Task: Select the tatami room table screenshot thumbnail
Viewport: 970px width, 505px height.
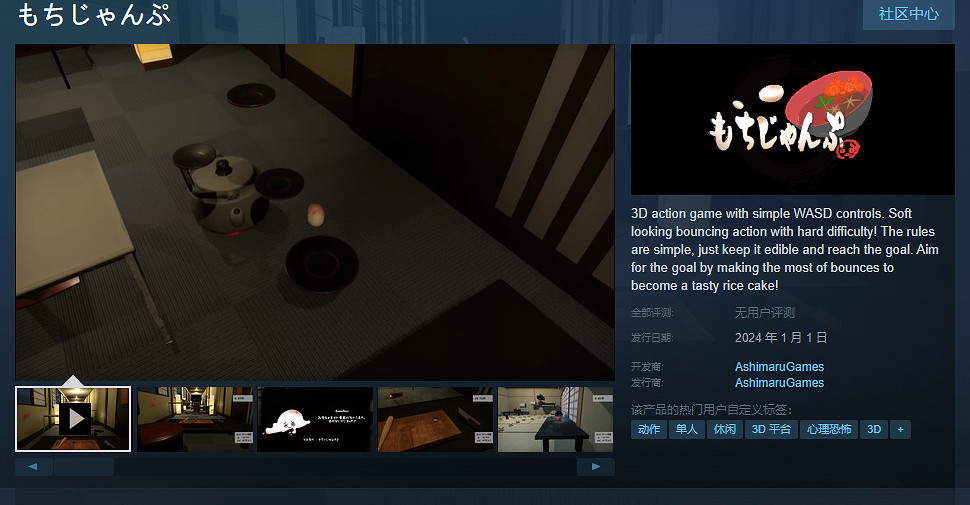Action: coord(556,419)
